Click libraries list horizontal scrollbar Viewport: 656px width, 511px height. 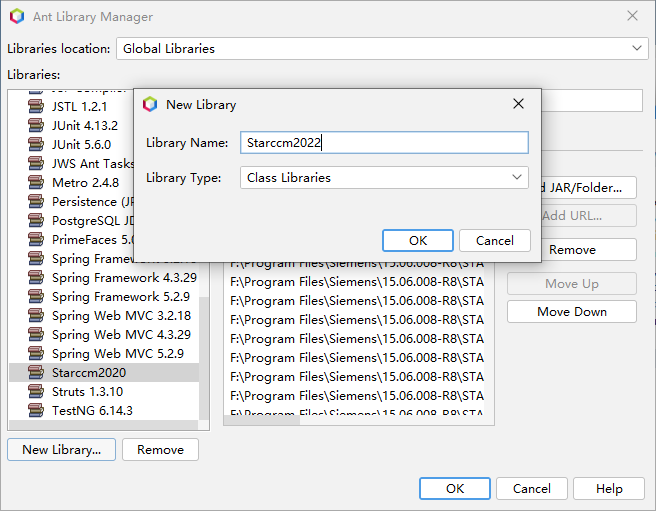tap(103, 425)
